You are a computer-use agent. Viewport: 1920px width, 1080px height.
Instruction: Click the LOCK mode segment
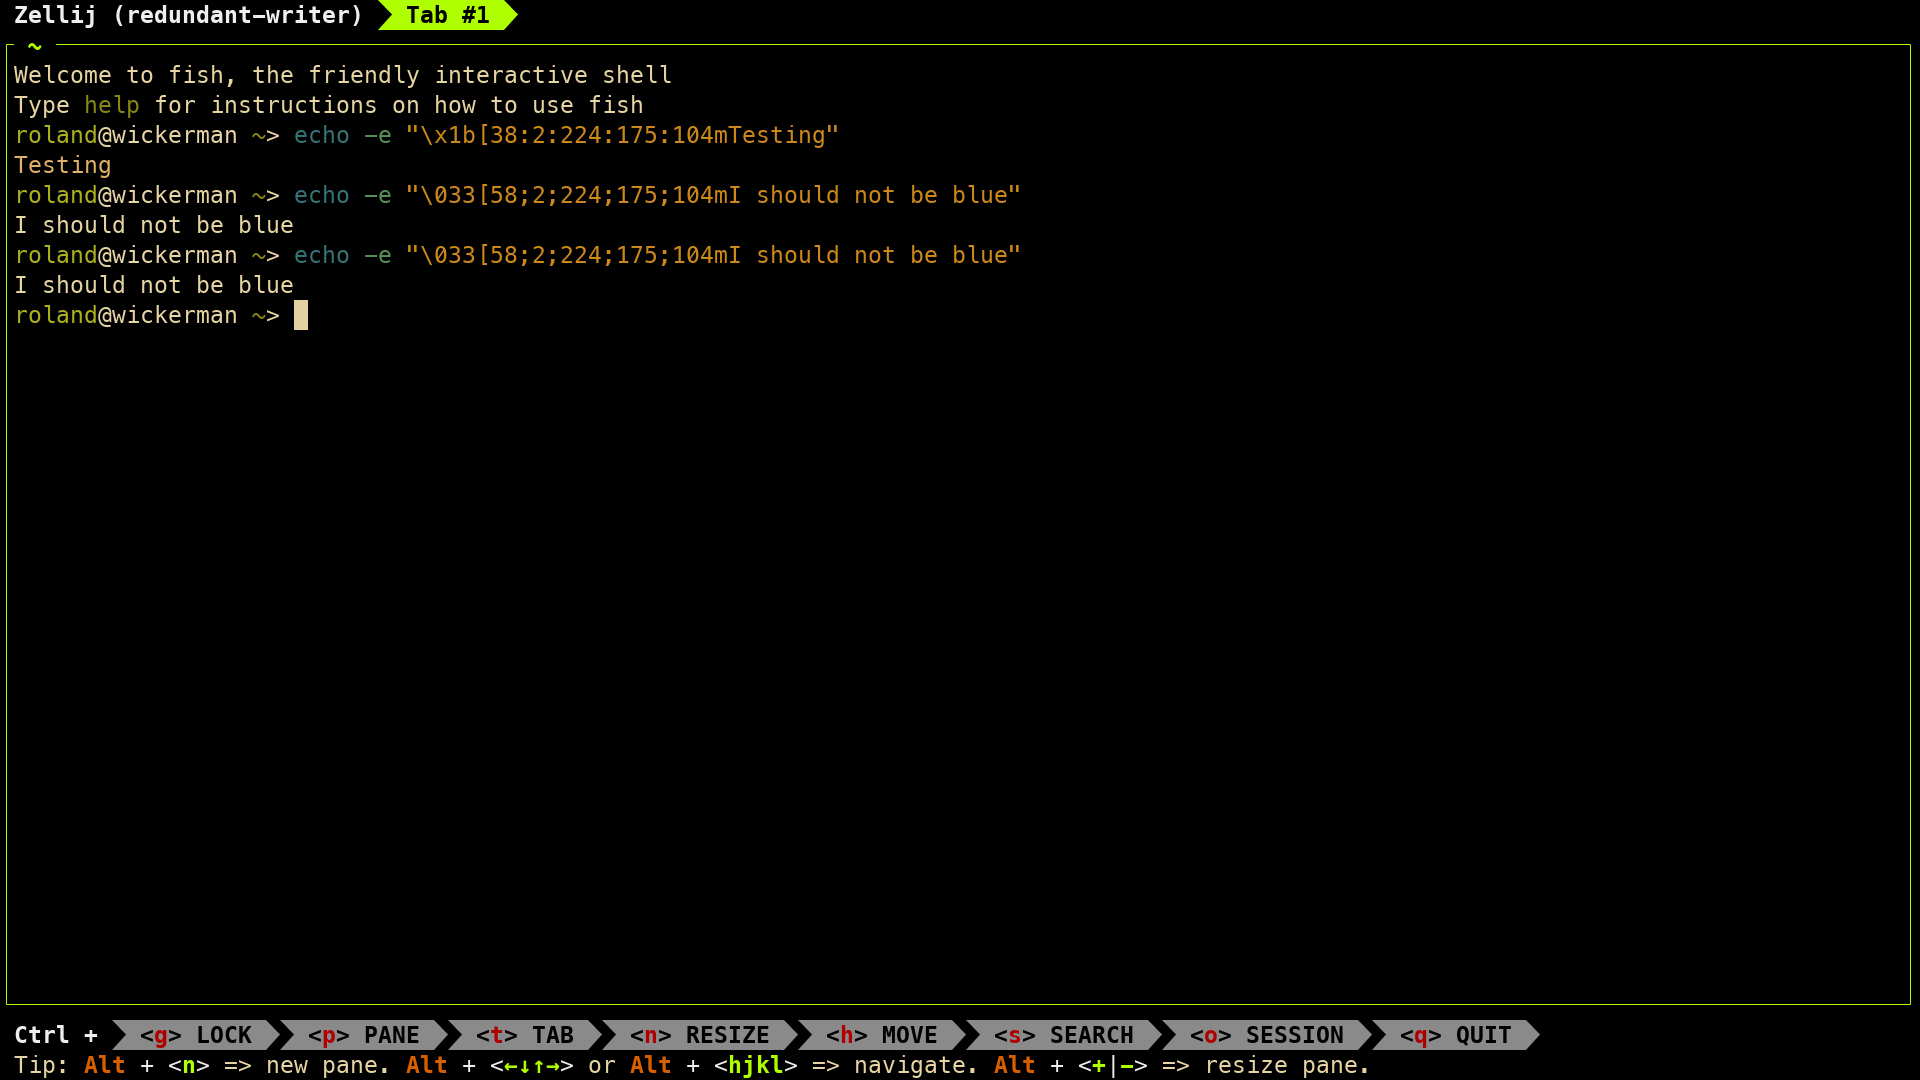click(196, 1035)
